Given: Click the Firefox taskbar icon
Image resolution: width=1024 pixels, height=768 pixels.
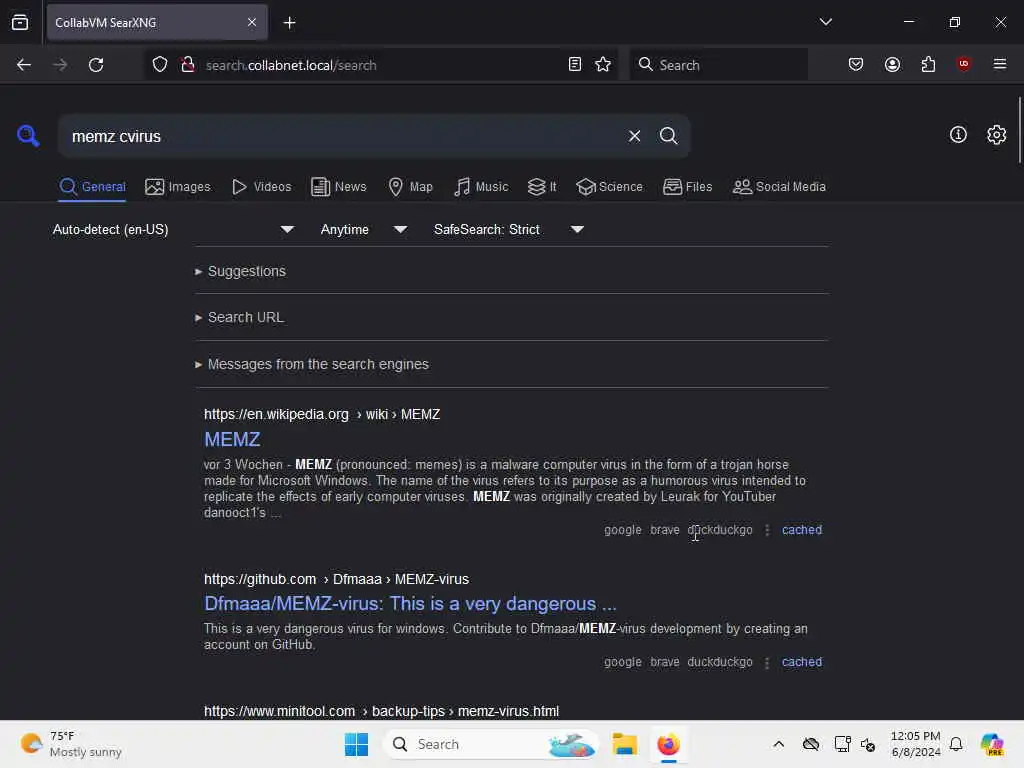Looking at the screenshot, I should point(668,744).
